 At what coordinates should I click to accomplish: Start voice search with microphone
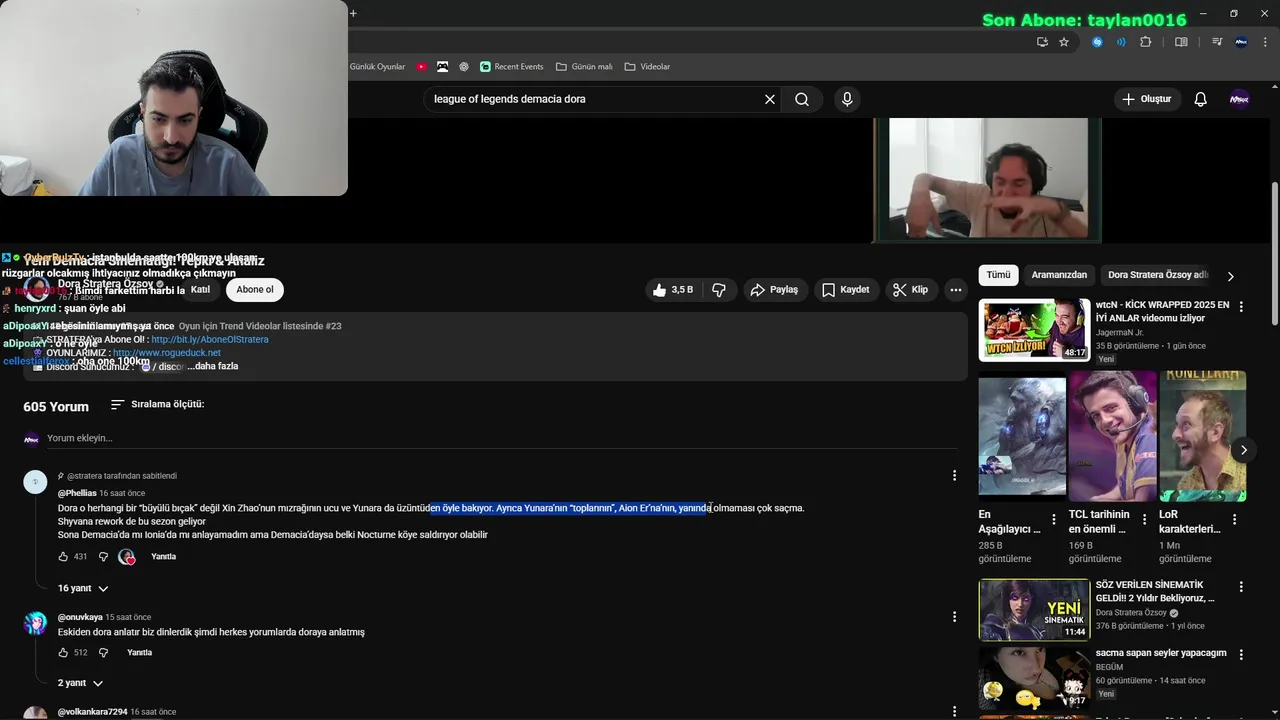[847, 99]
